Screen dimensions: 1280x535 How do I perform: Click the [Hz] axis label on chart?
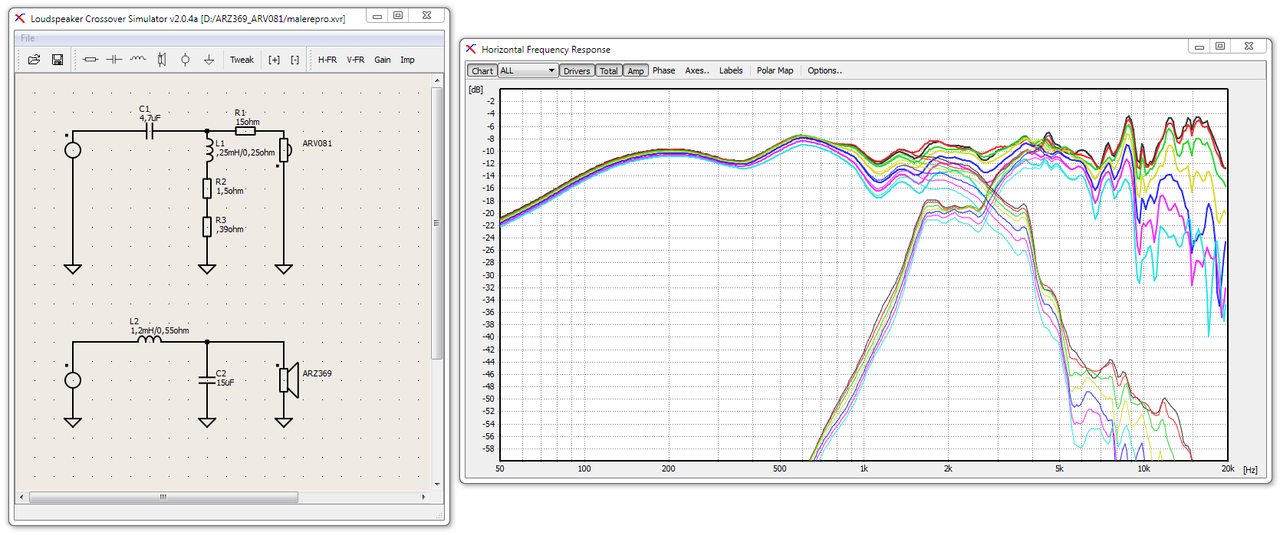pyautogui.click(x=1251, y=469)
